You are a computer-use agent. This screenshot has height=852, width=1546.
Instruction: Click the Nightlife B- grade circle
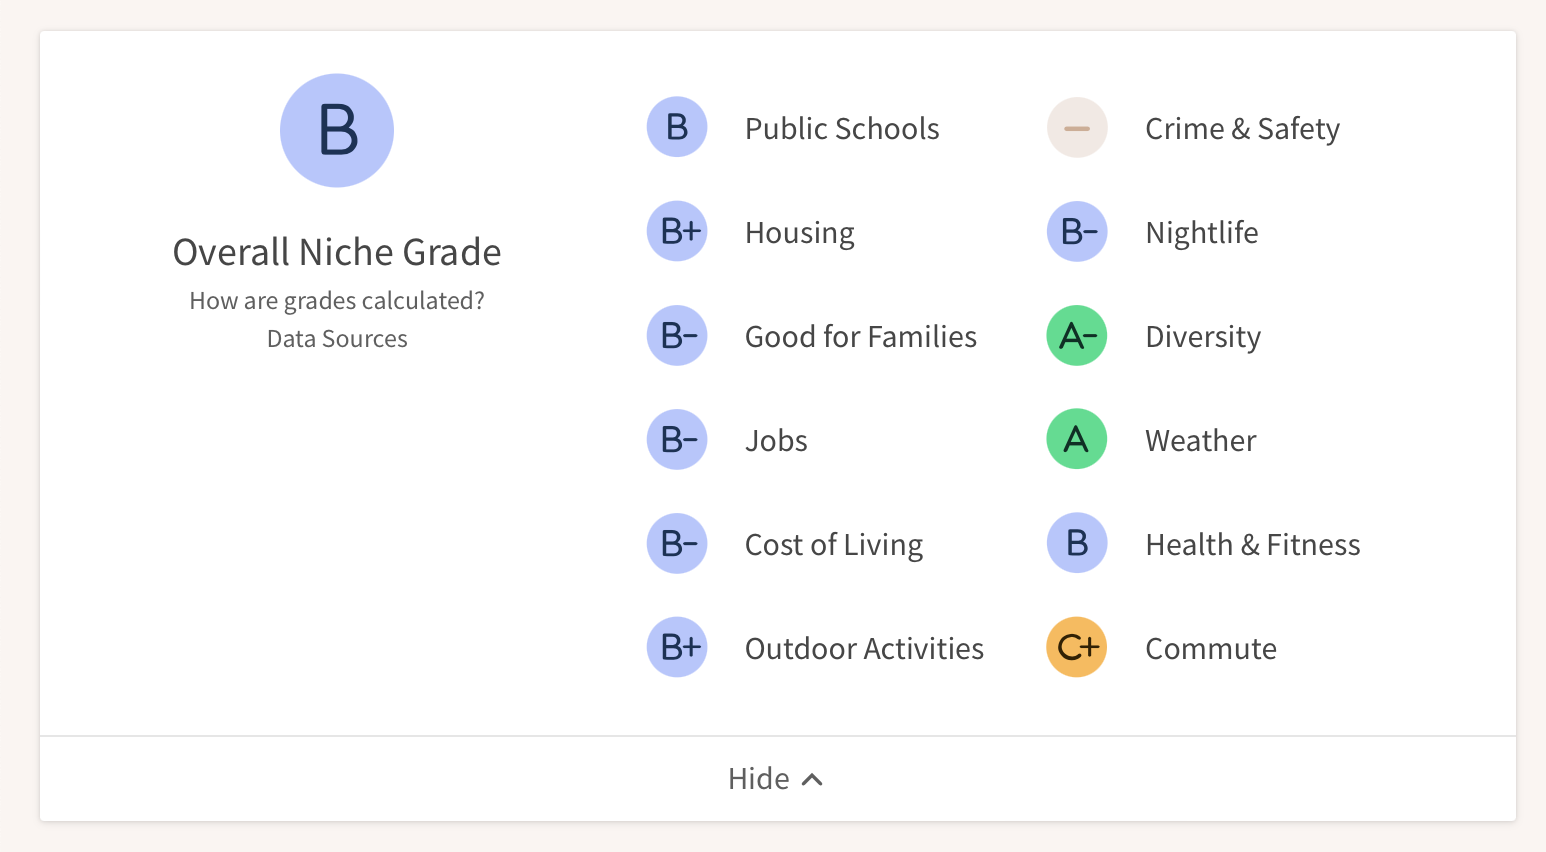coord(1077,231)
